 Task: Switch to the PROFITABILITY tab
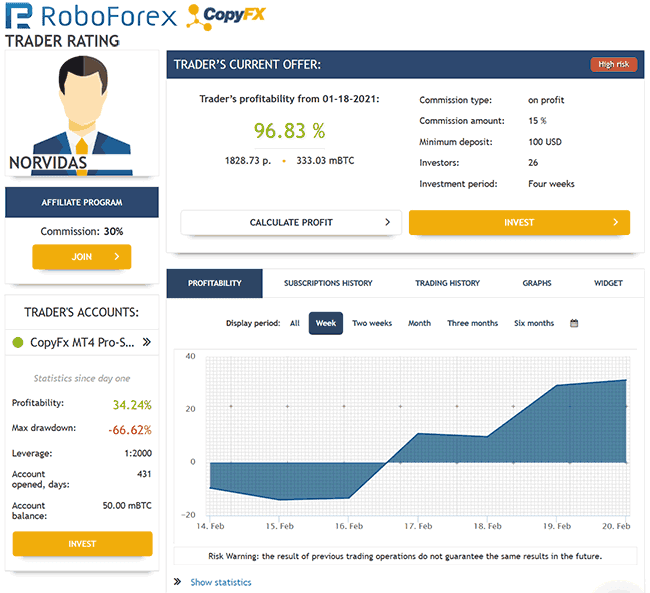point(214,283)
